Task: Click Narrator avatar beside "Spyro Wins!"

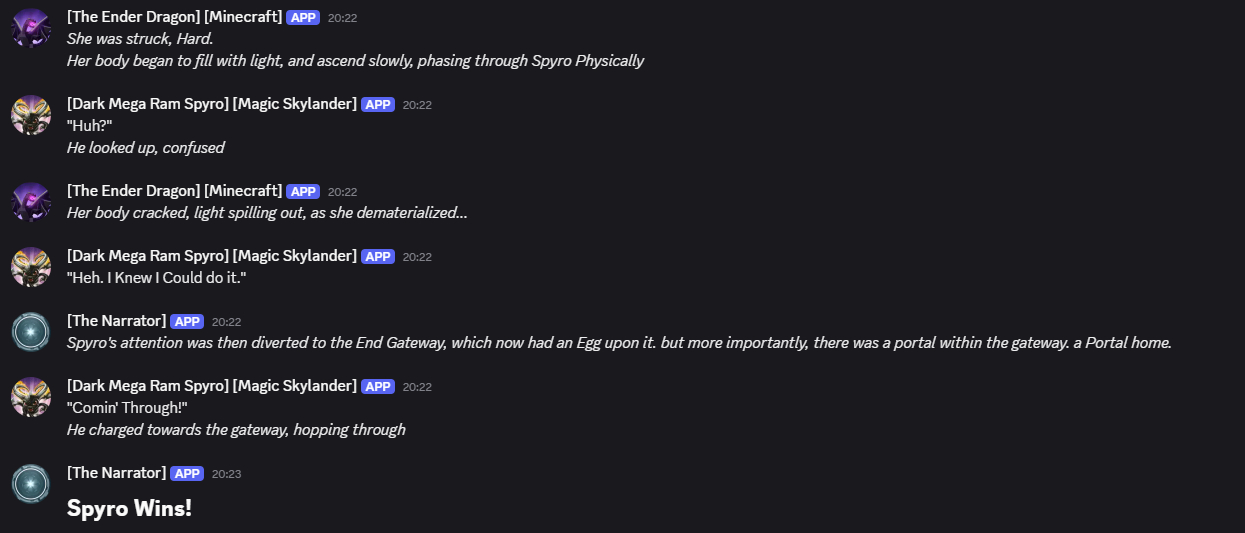Action: click(x=31, y=484)
